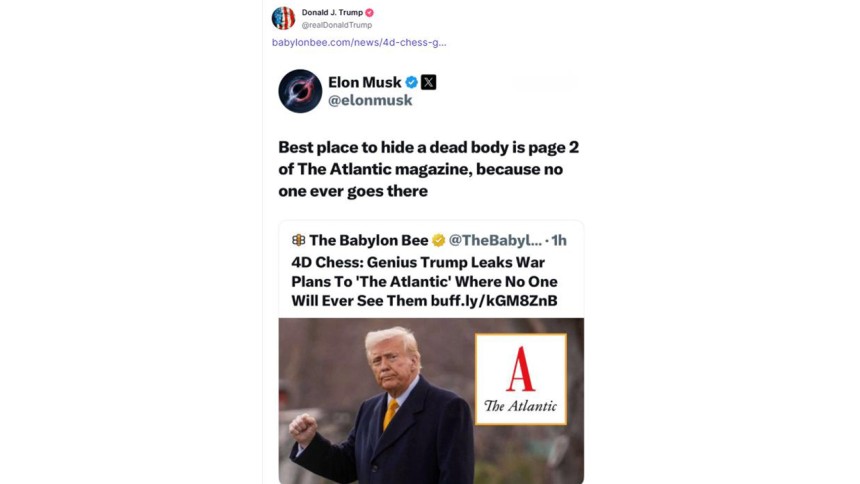Viewport: 860px width, 484px height.
Task: Open the babylonbee.com/news/4d-chess link
Action: [x=359, y=42]
